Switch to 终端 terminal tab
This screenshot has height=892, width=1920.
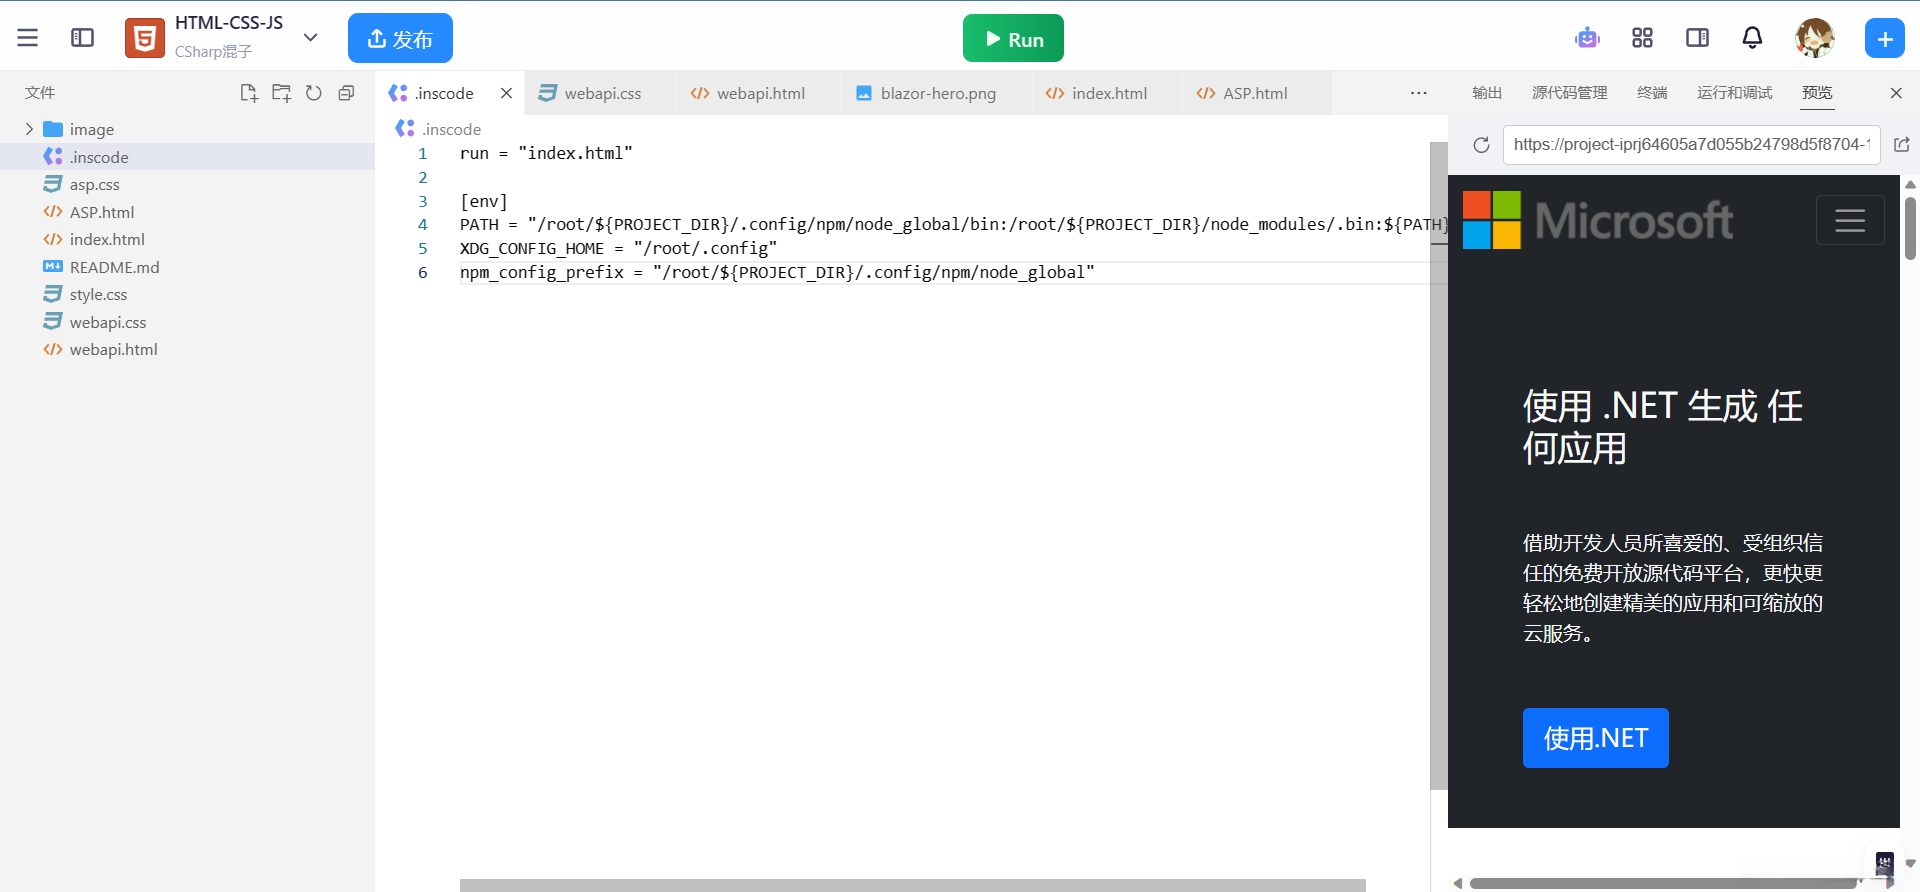point(1652,93)
